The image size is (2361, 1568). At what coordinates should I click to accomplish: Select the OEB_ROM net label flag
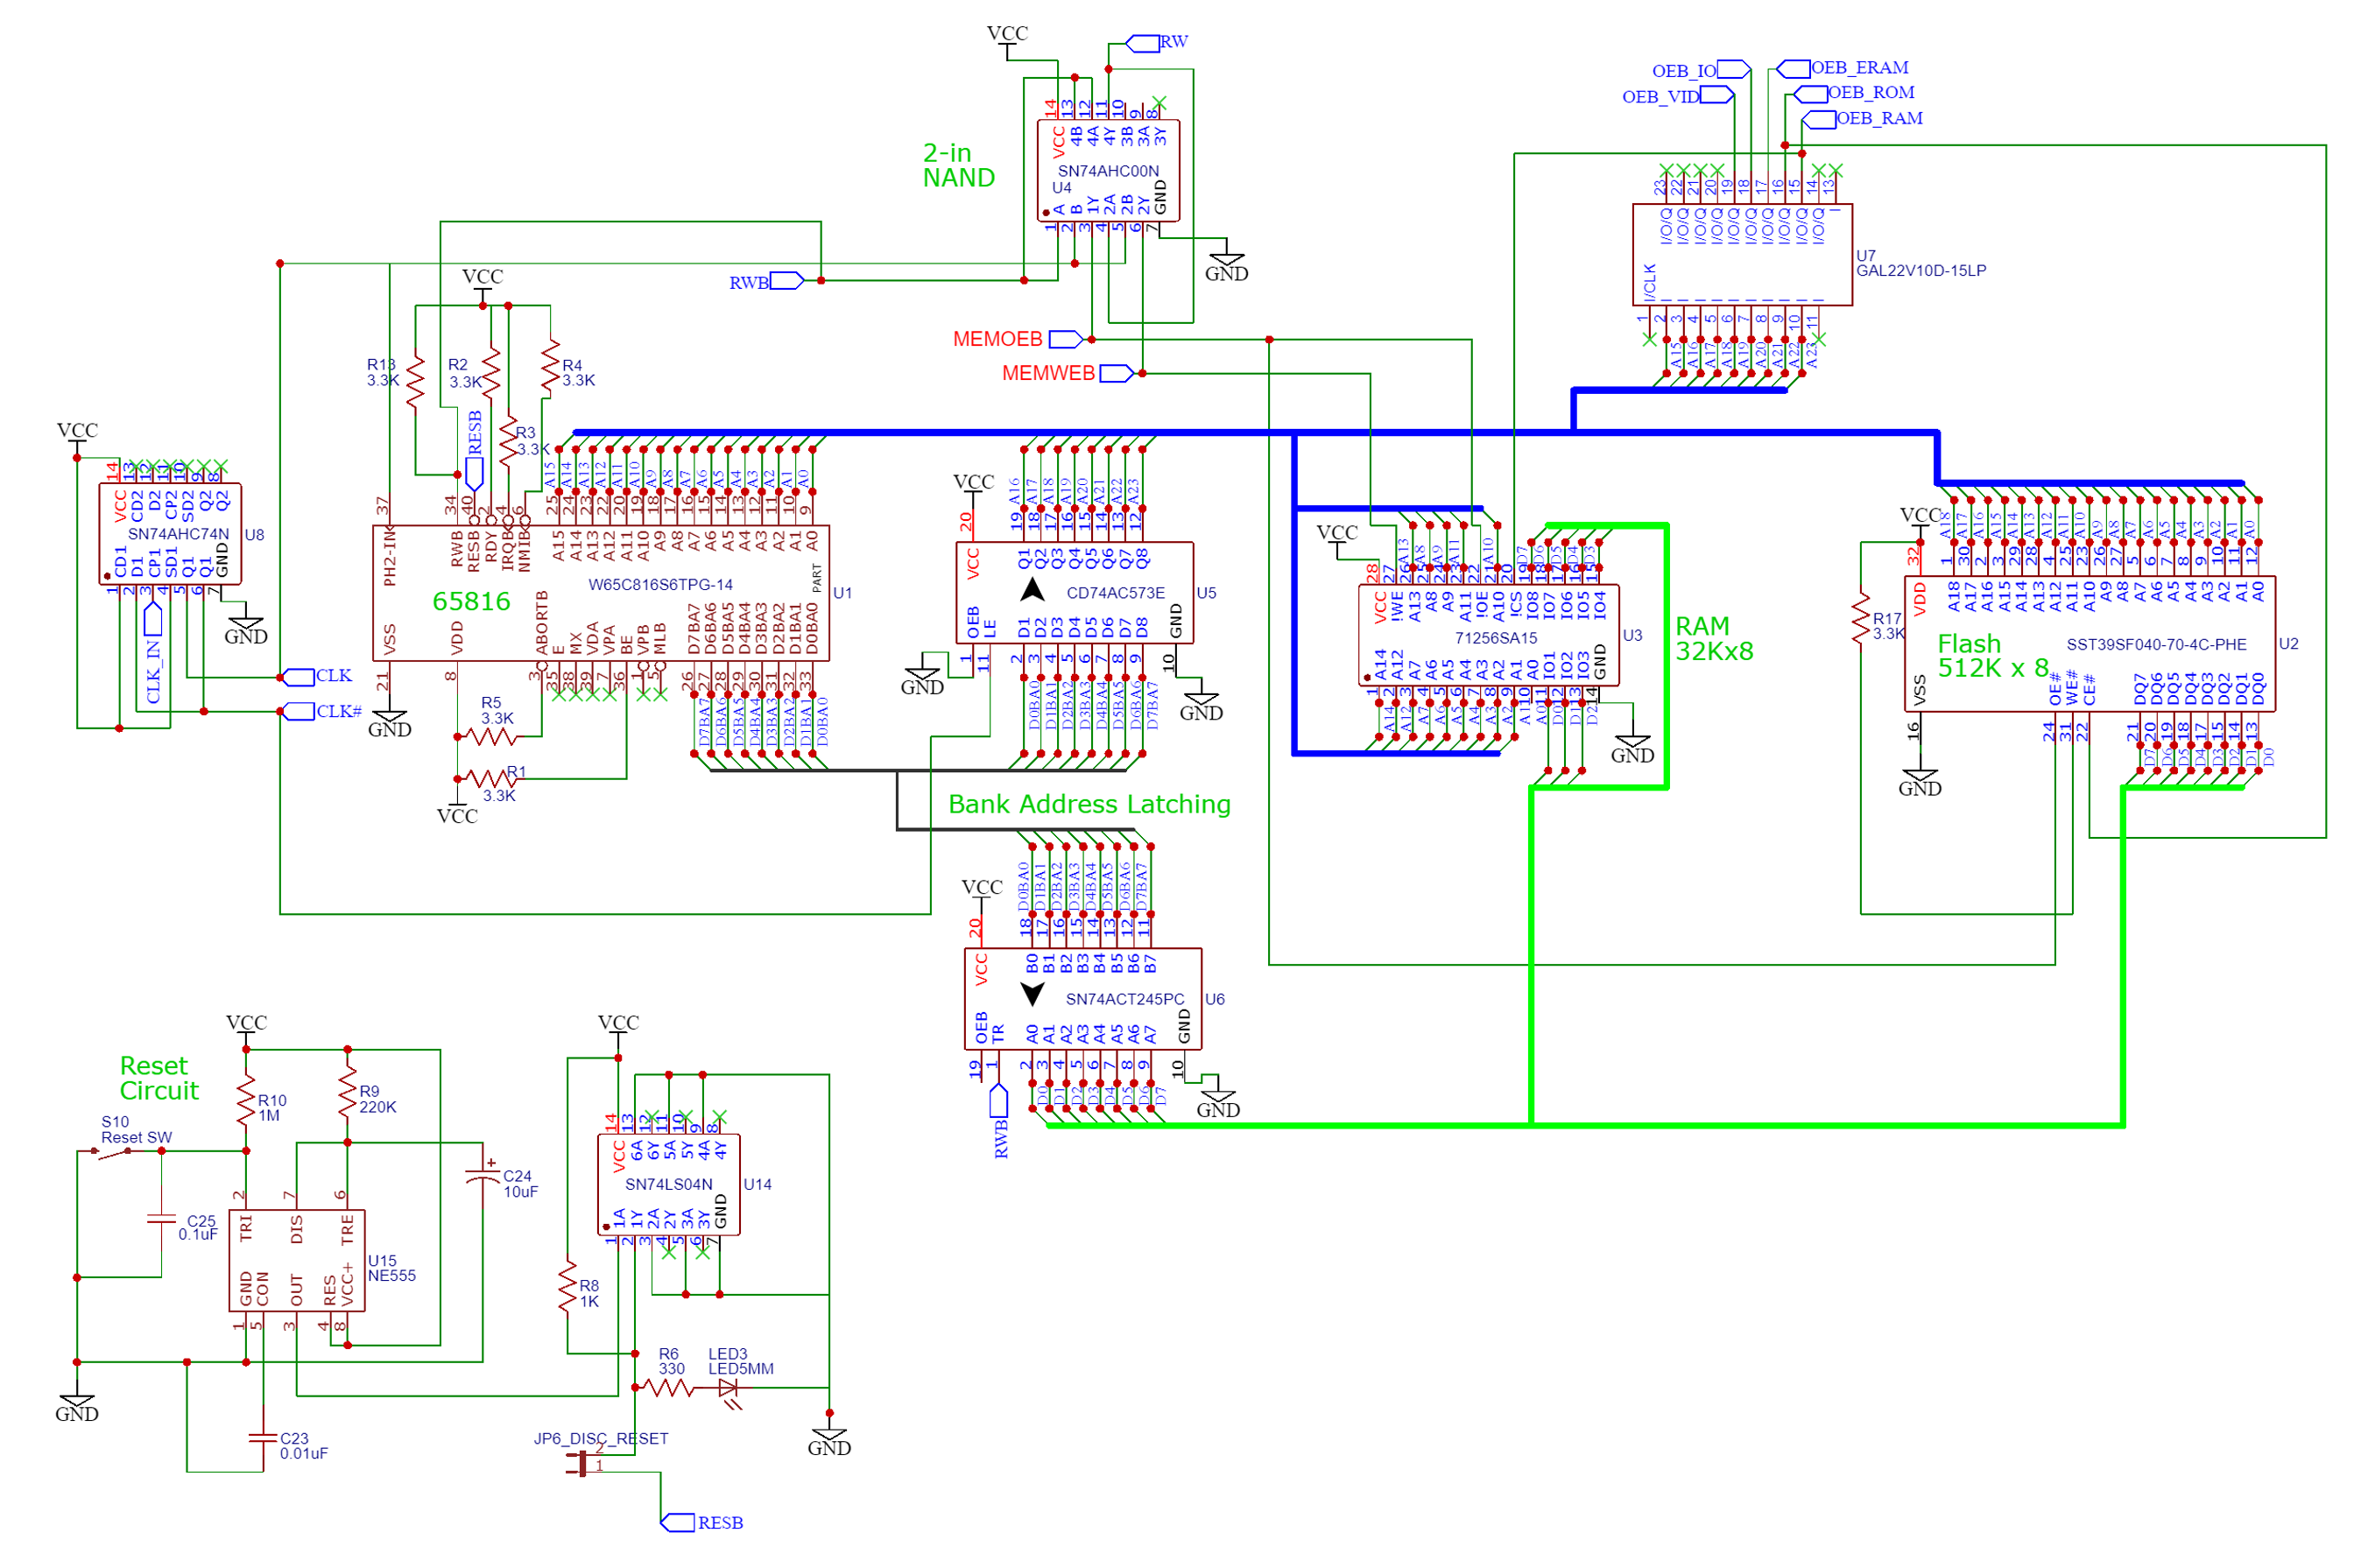[x=1813, y=94]
